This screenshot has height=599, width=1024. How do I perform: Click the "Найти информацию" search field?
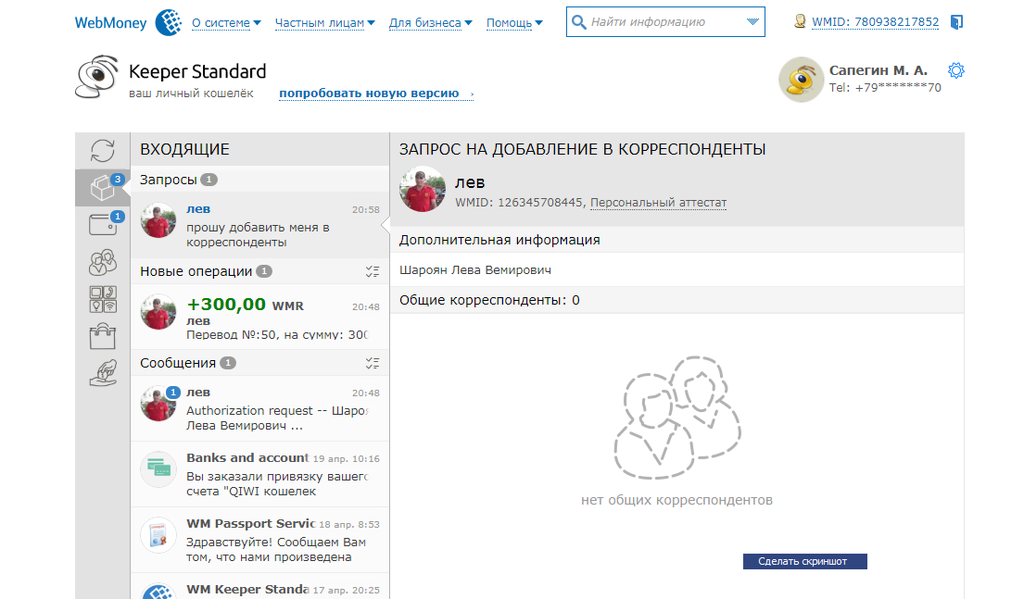(x=660, y=22)
